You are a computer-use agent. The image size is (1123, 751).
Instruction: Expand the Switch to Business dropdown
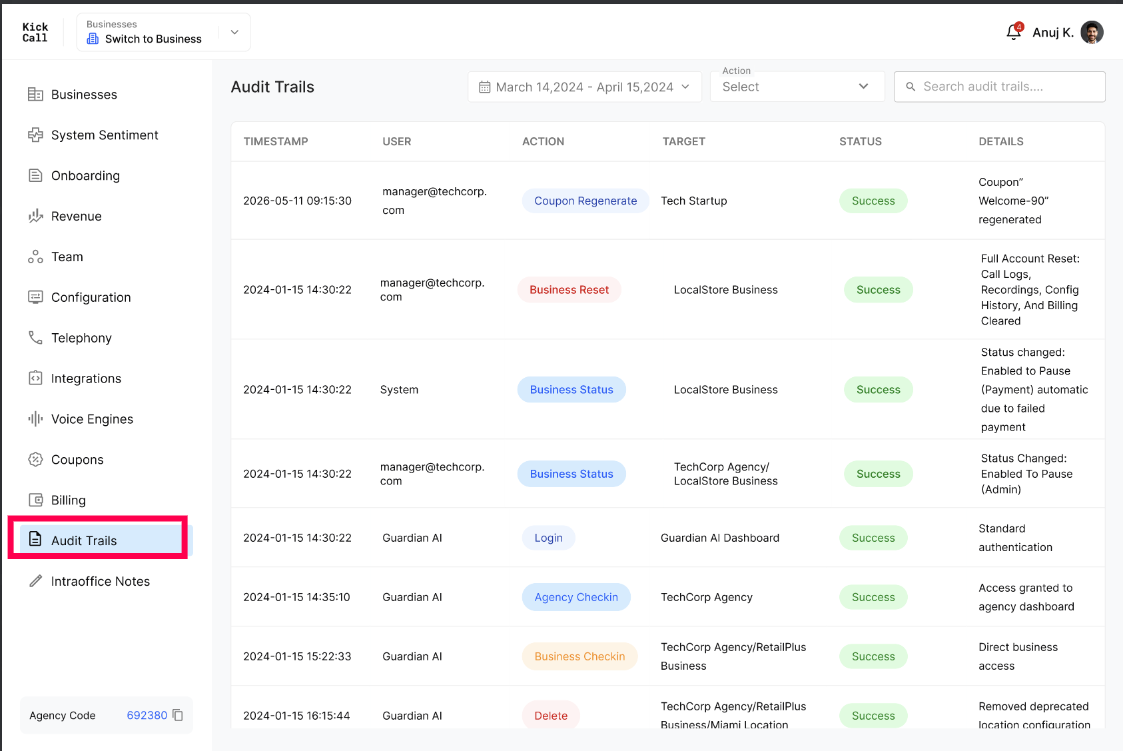(163, 32)
